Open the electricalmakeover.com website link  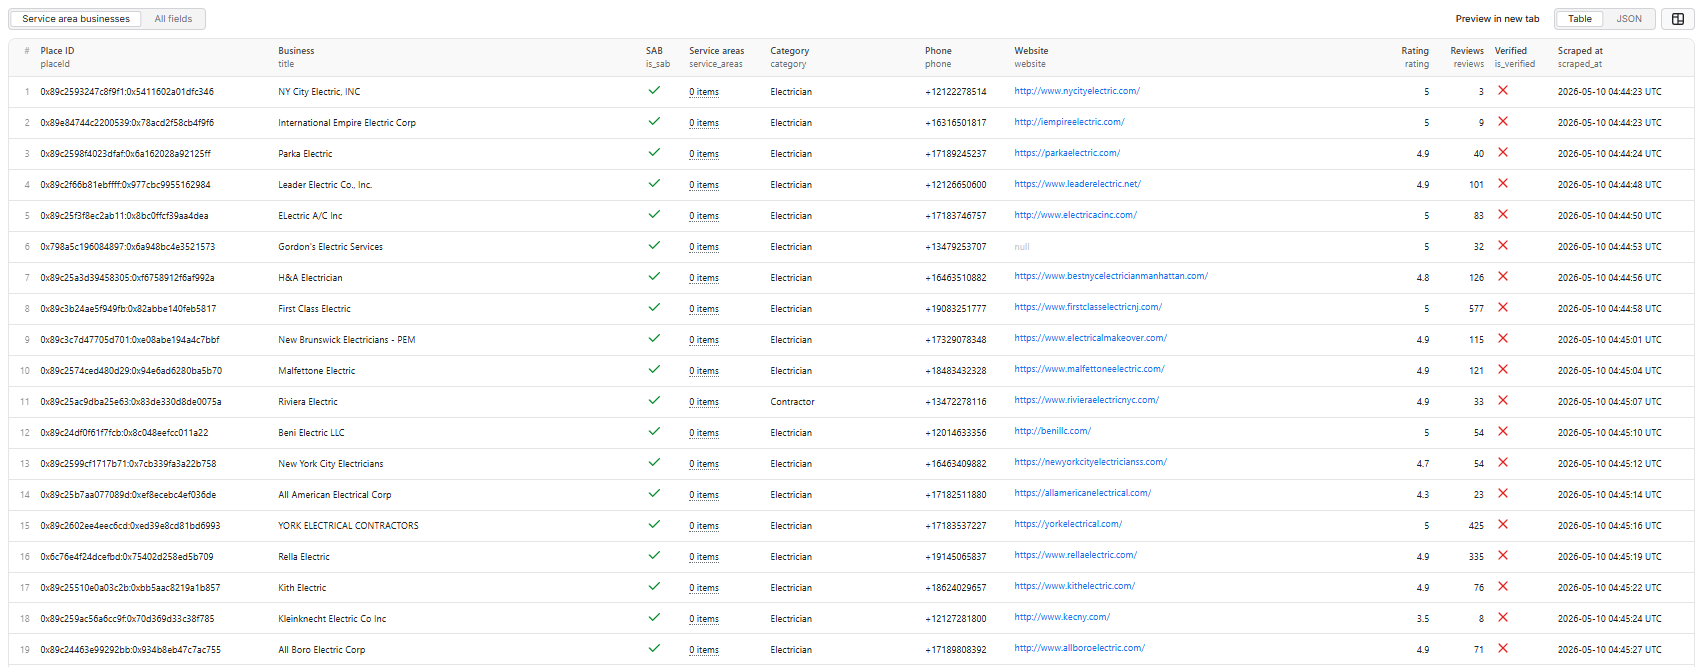(1090, 338)
